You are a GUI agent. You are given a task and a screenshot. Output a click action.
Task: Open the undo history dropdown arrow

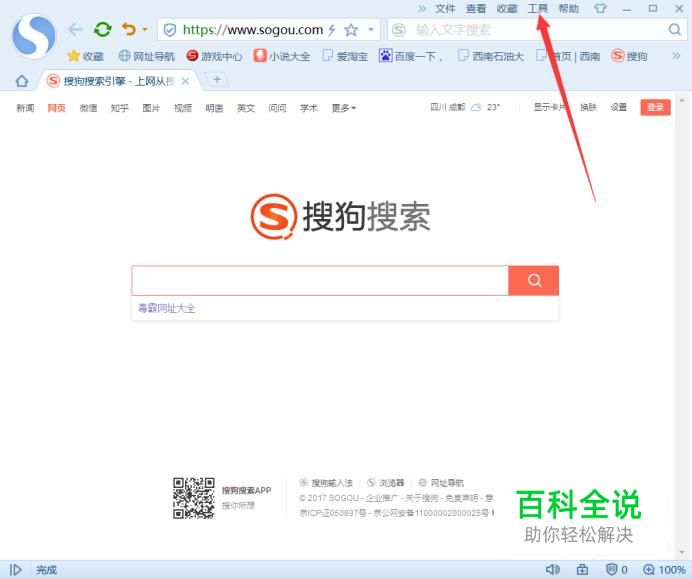(145, 30)
